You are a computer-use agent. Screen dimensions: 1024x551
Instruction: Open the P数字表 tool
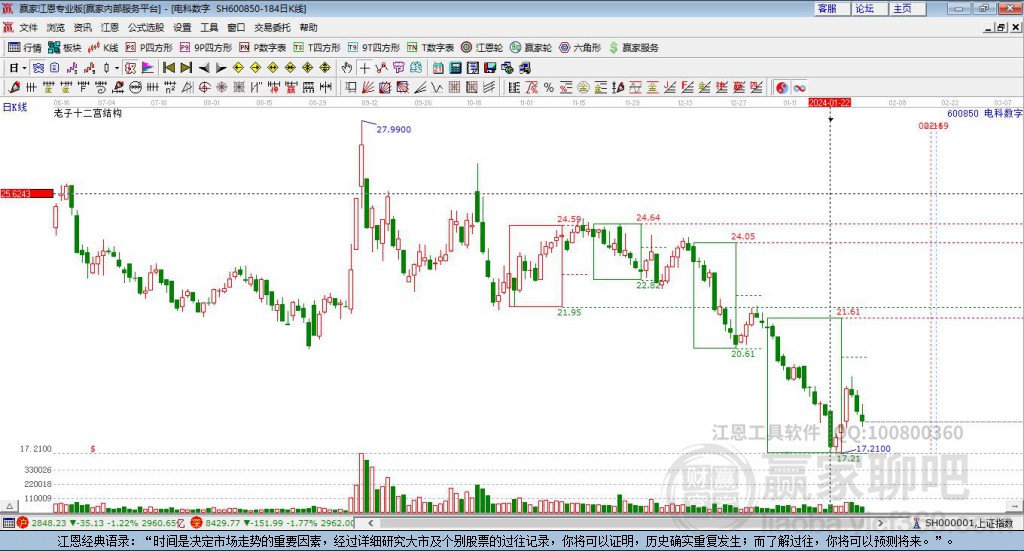(263, 48)
